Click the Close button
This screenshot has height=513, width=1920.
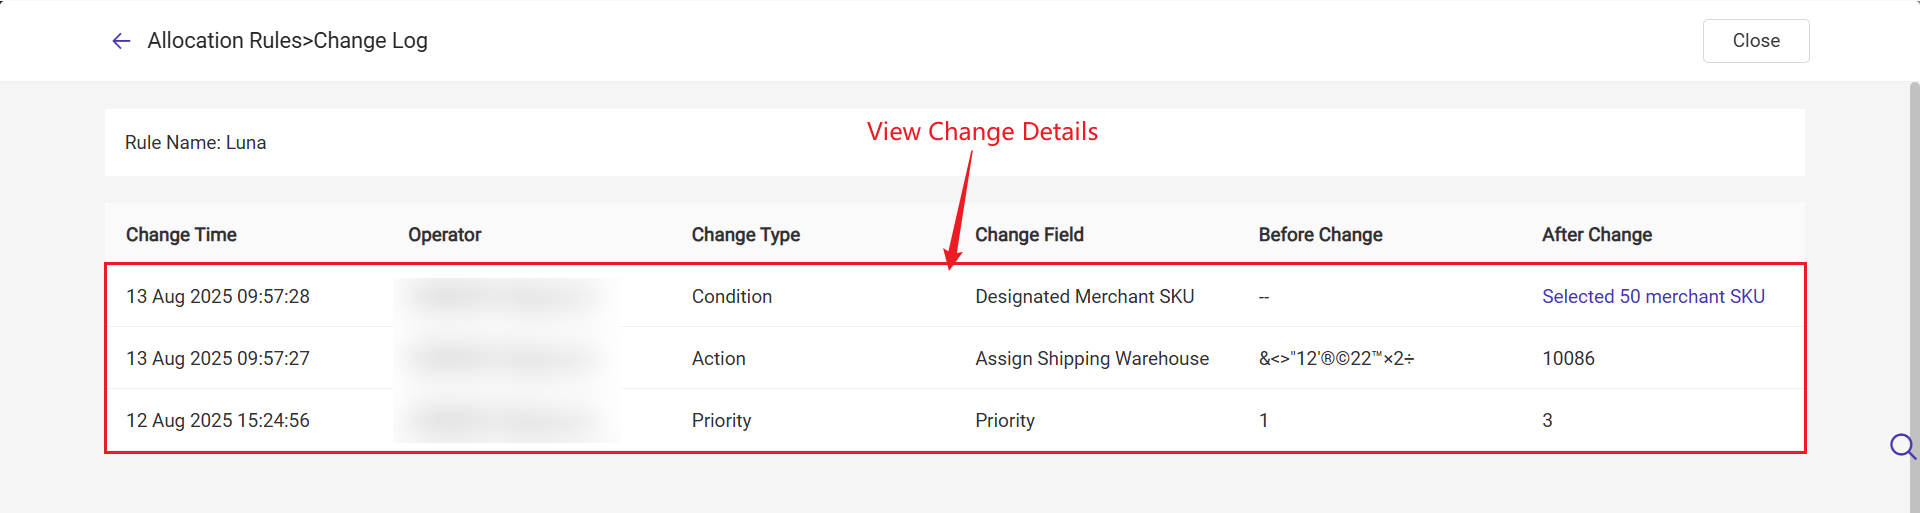click(1756, 41)
